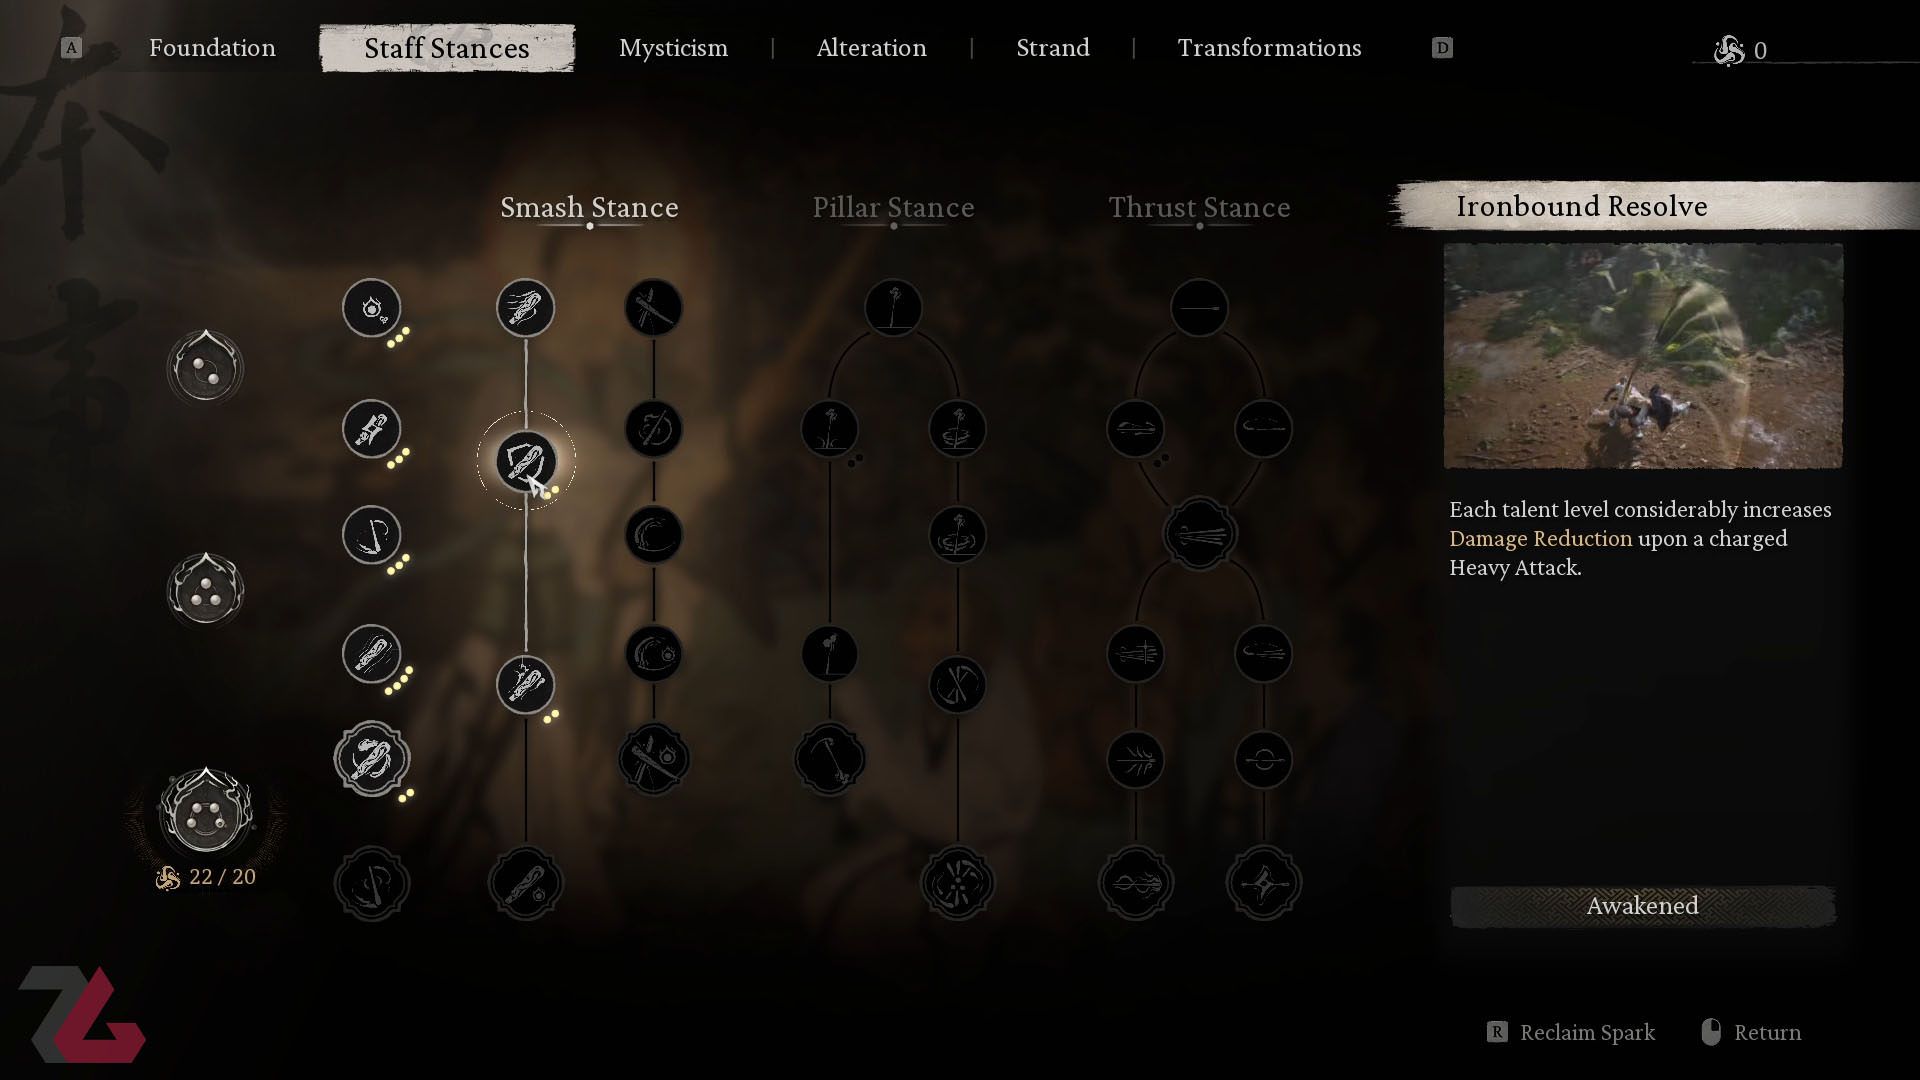This screenshot has height=1080, width=1920.
Task: Switch to the Foundation tab
Action: click(211, 46)
